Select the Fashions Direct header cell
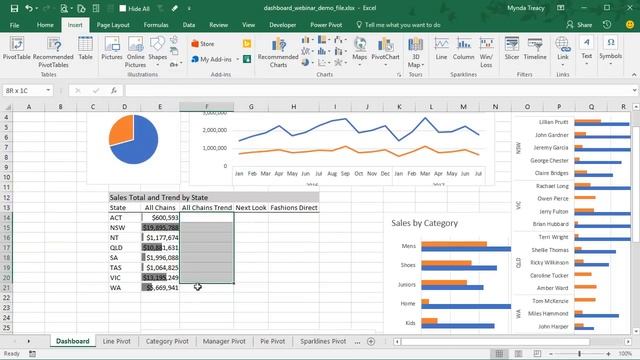Viewport: 640px width, 360px height. (x=294, y=208)
